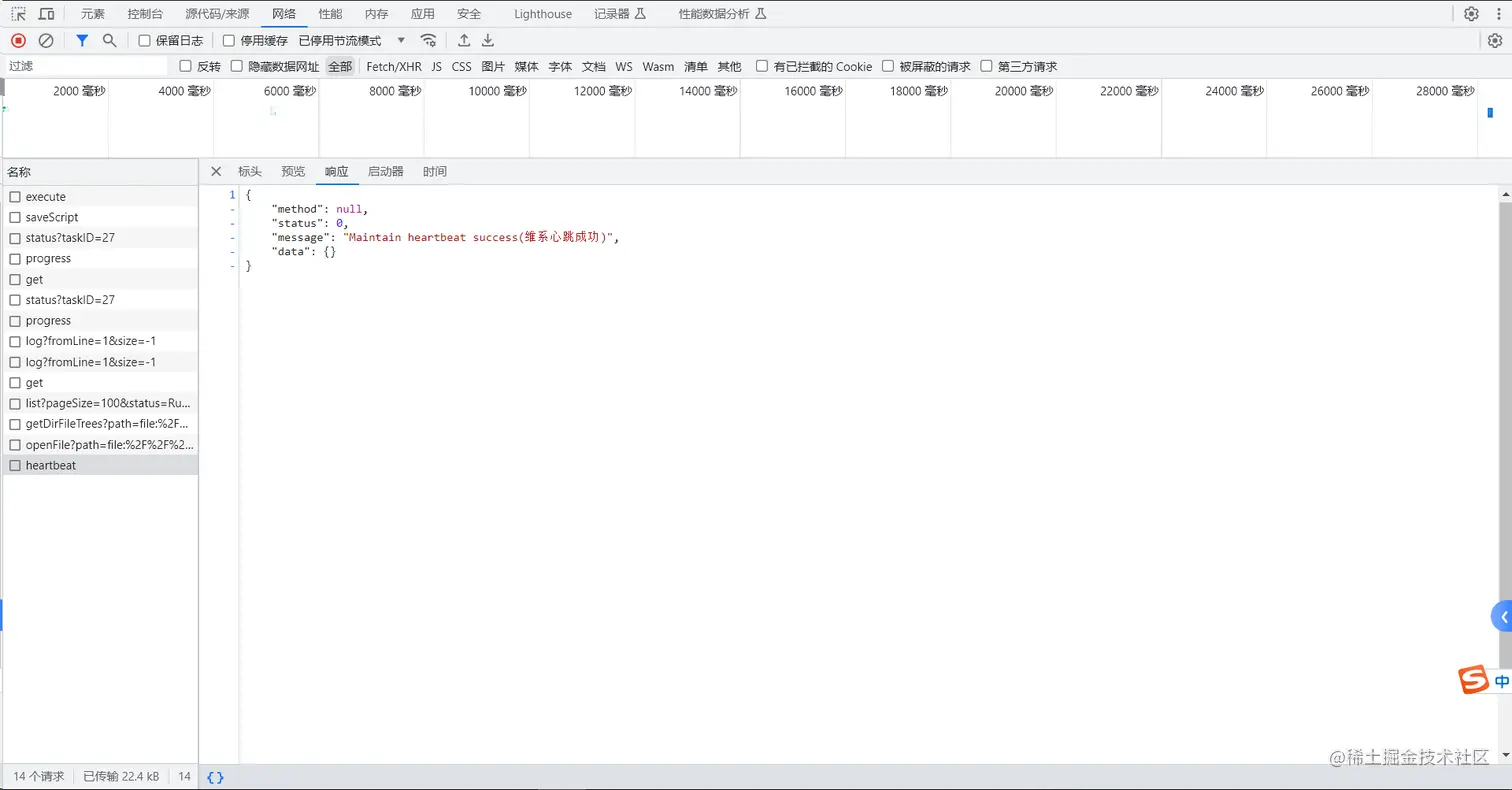Click the blue side chevron button

coord(1502,617)
